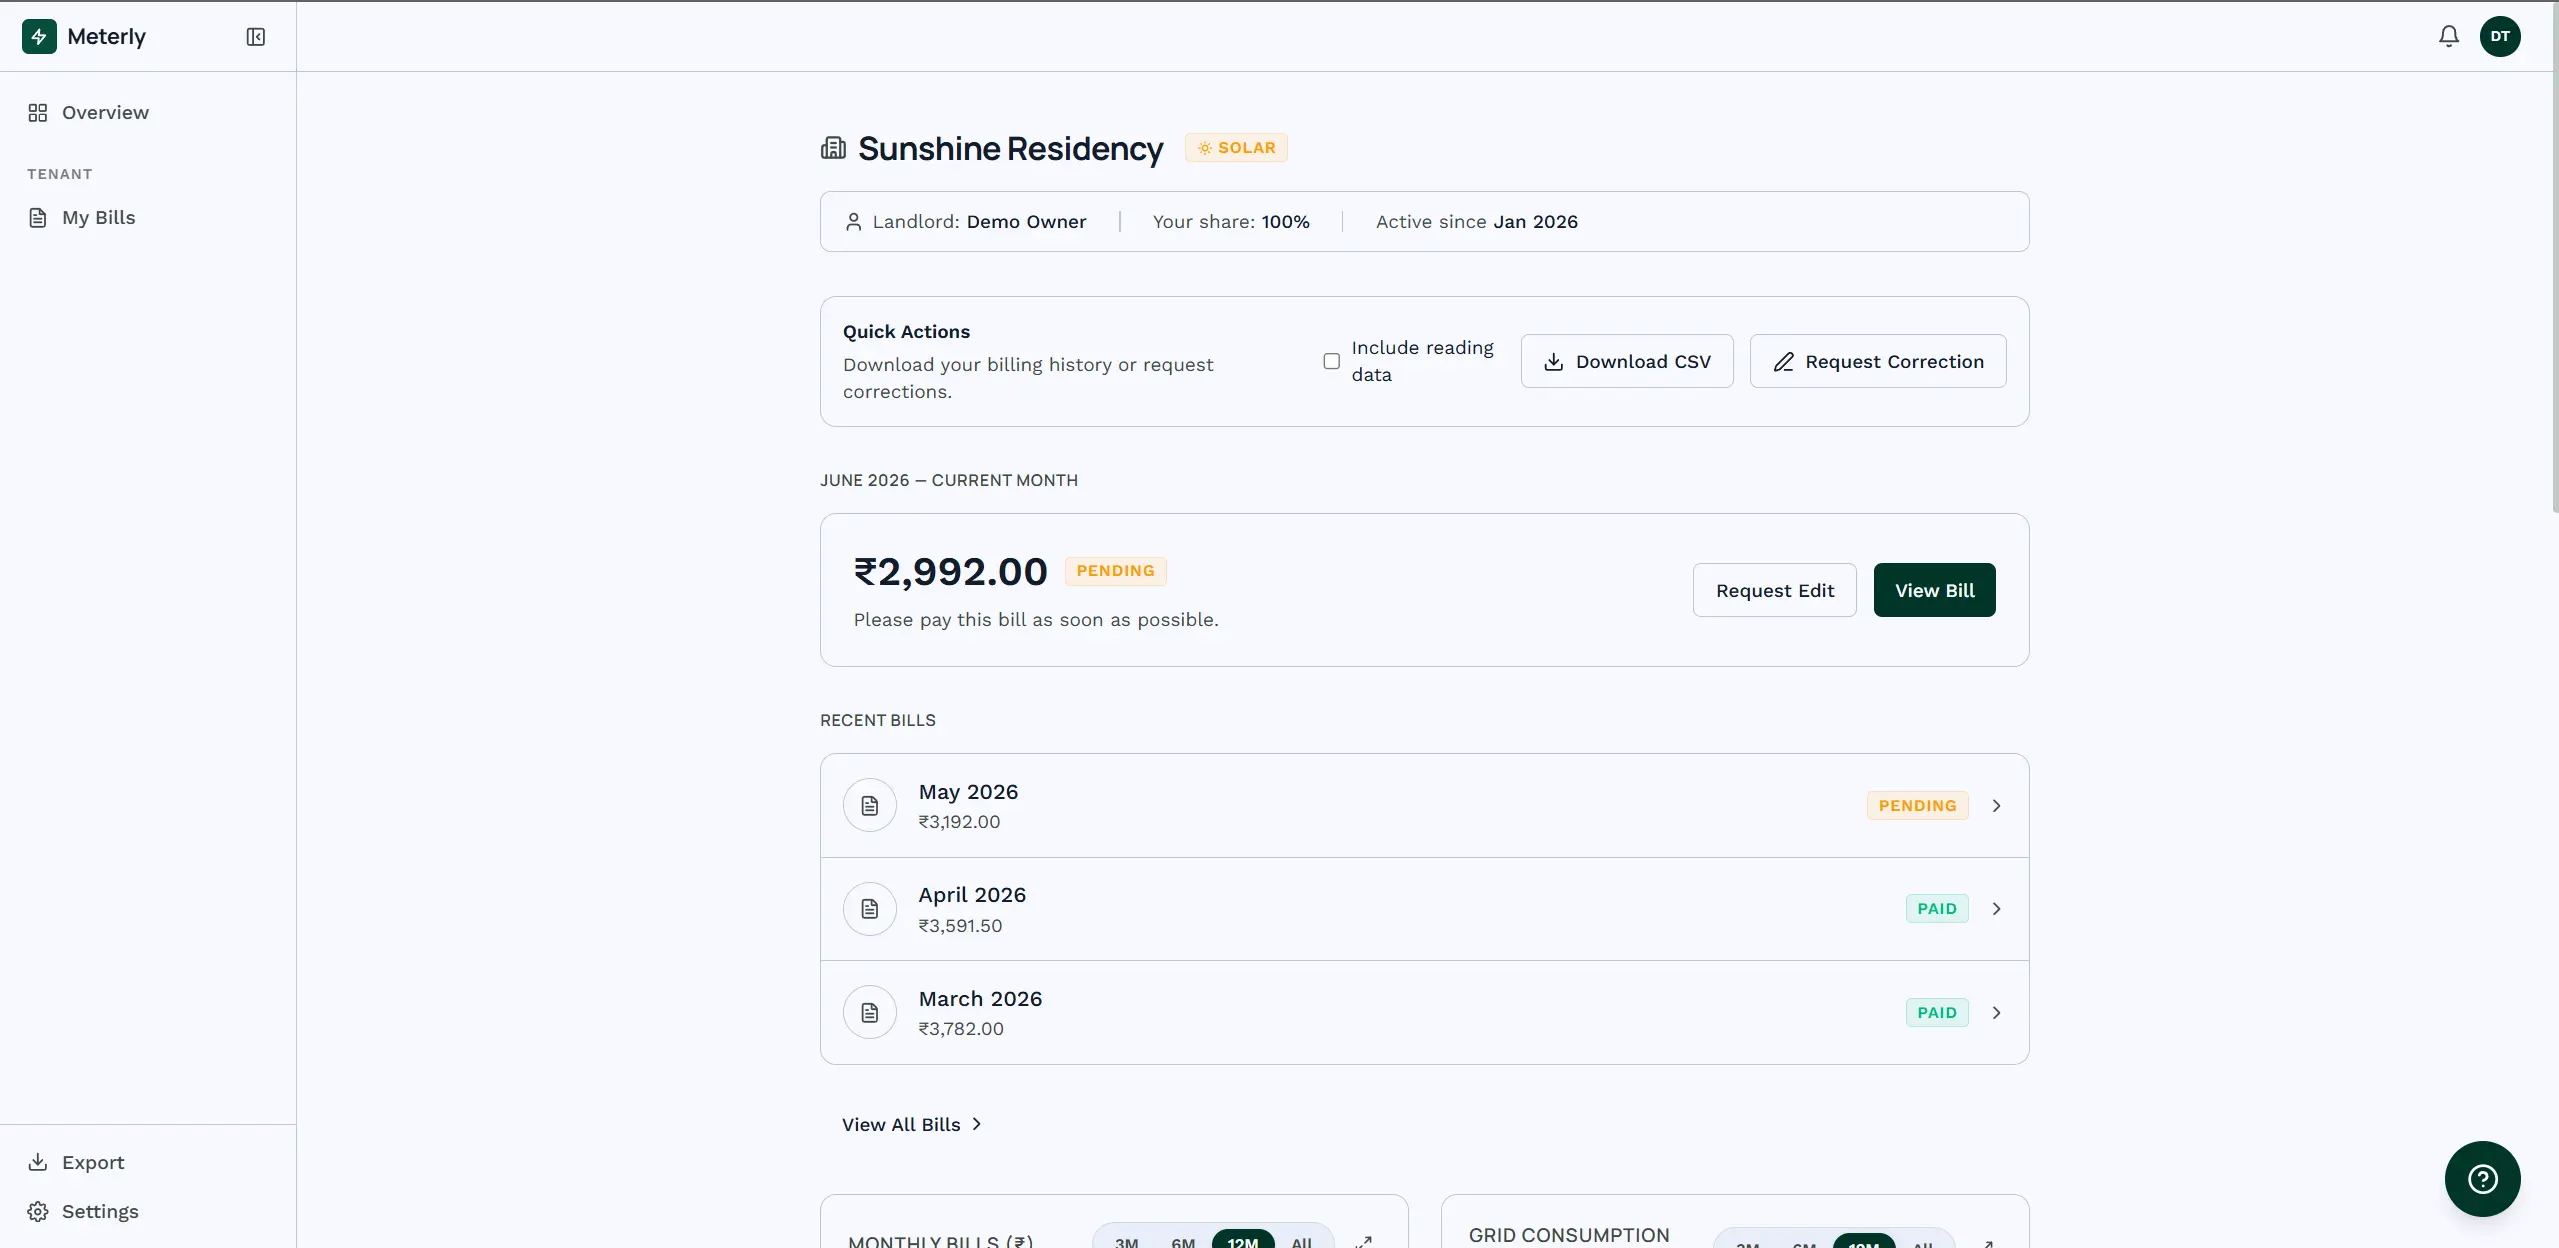Click the ₹3,192.00 amount text
This screenshot has height=1248, width=2559.
959,822
